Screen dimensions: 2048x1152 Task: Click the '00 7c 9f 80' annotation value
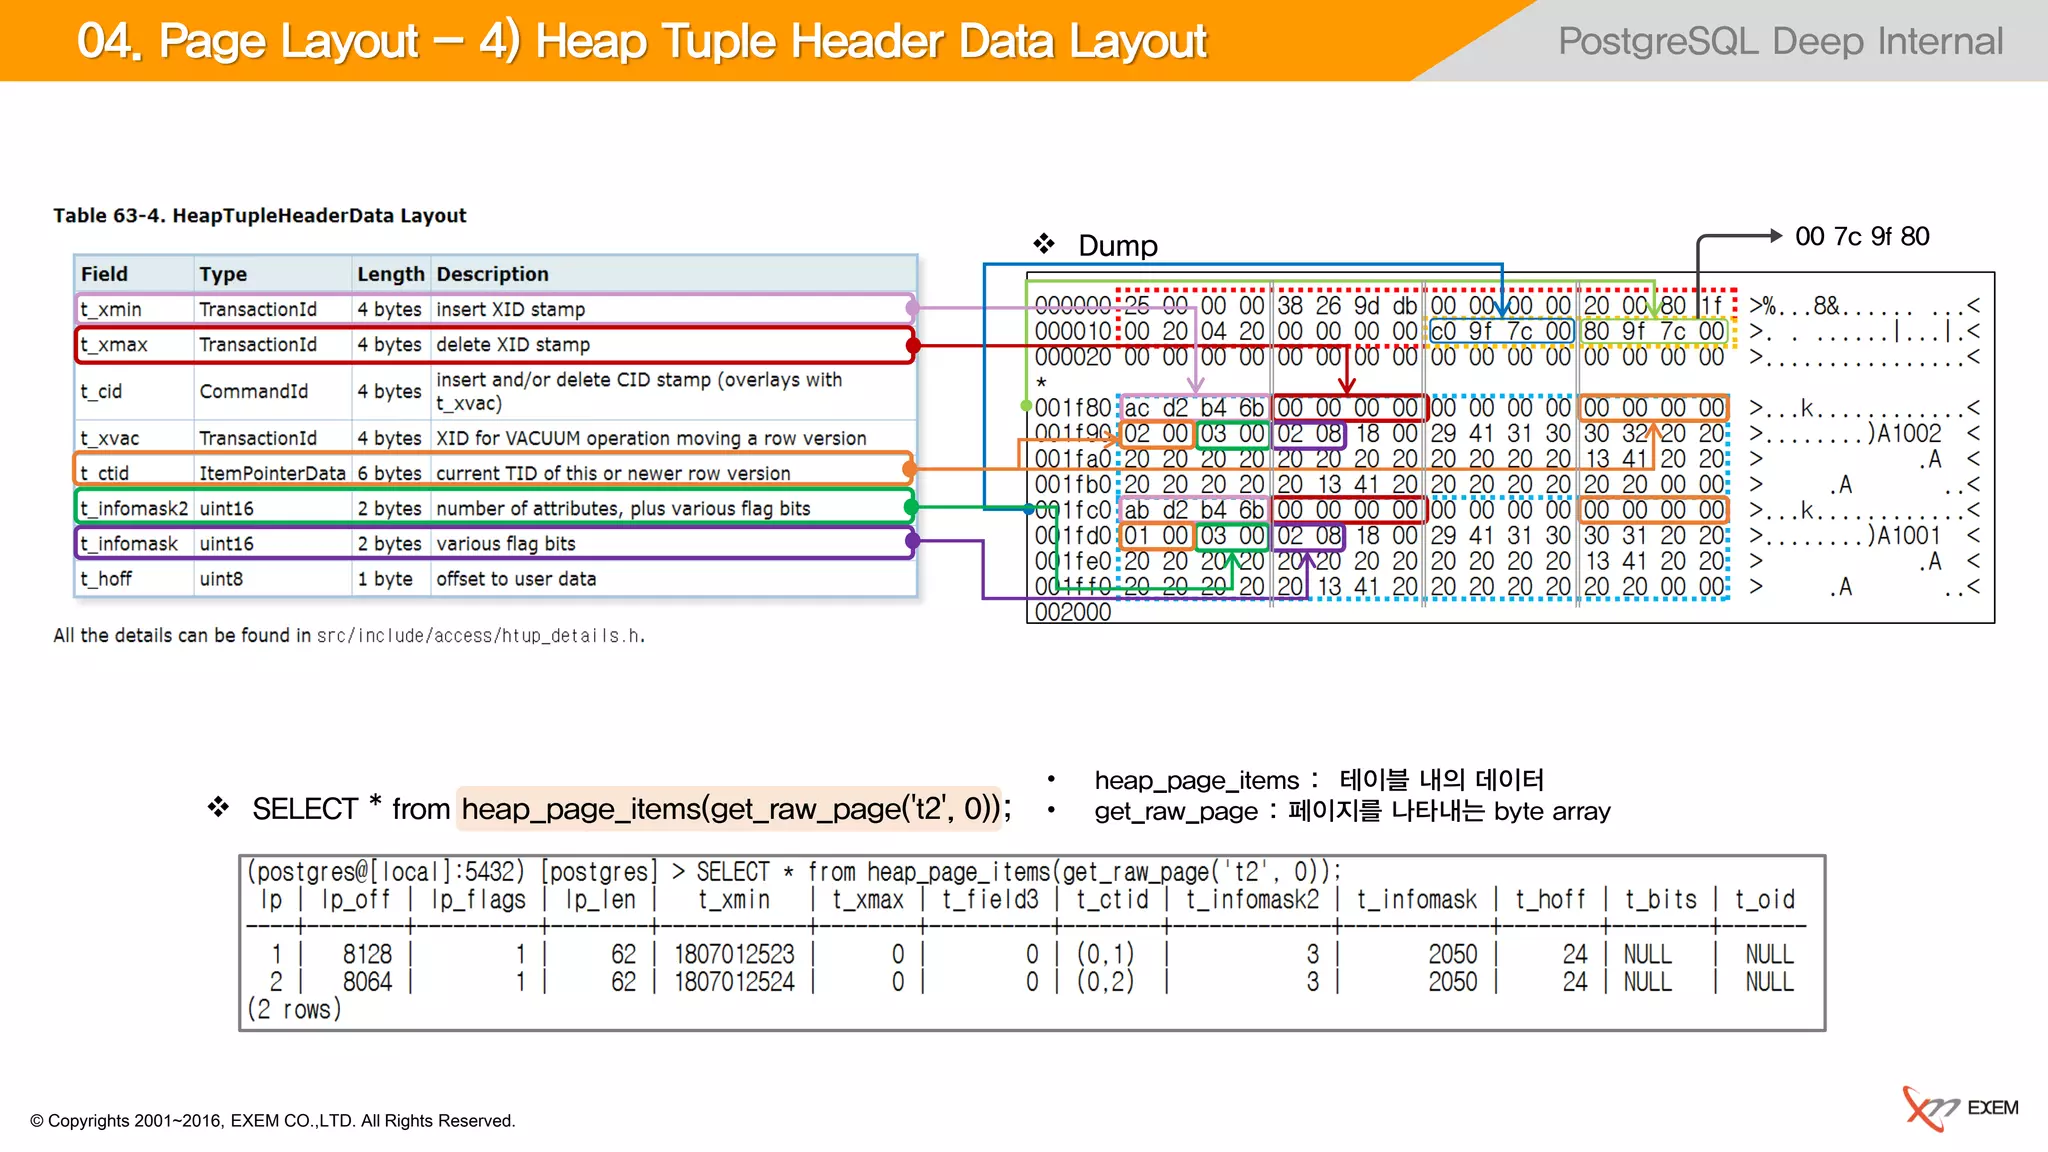[1862, 236]
